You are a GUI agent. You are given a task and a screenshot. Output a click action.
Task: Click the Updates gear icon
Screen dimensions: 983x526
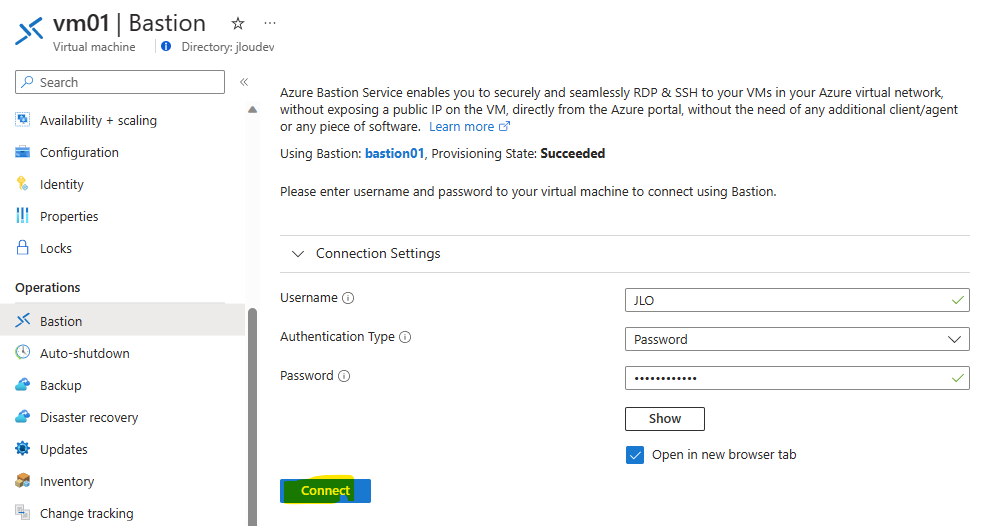[x=23, y=448]
